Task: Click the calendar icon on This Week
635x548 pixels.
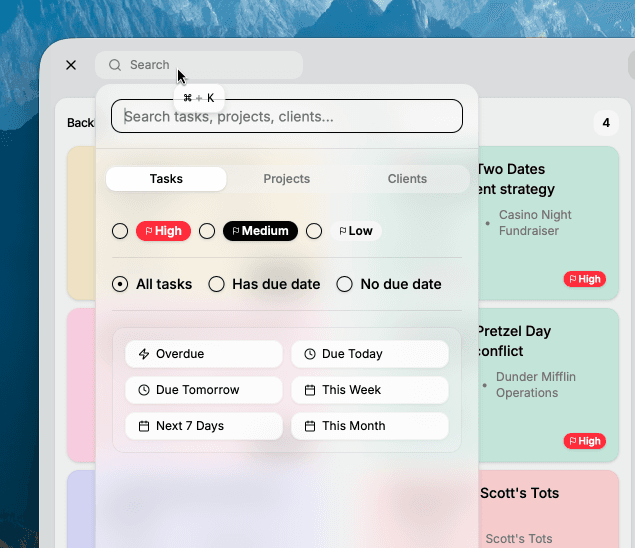Action: click(x=310, y=390)
